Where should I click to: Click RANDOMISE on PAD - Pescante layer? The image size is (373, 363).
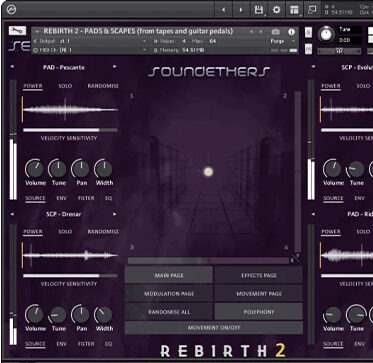(x=103, y=86)
